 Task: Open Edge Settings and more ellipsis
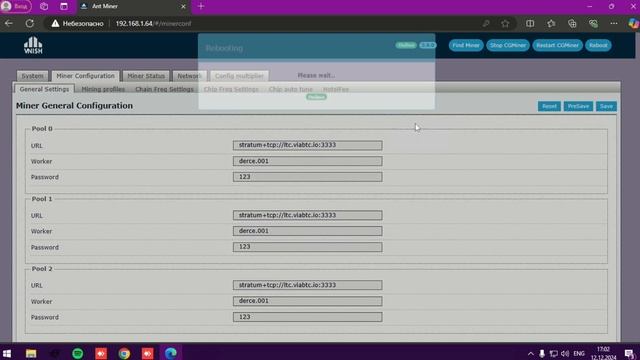coord(614,24)
